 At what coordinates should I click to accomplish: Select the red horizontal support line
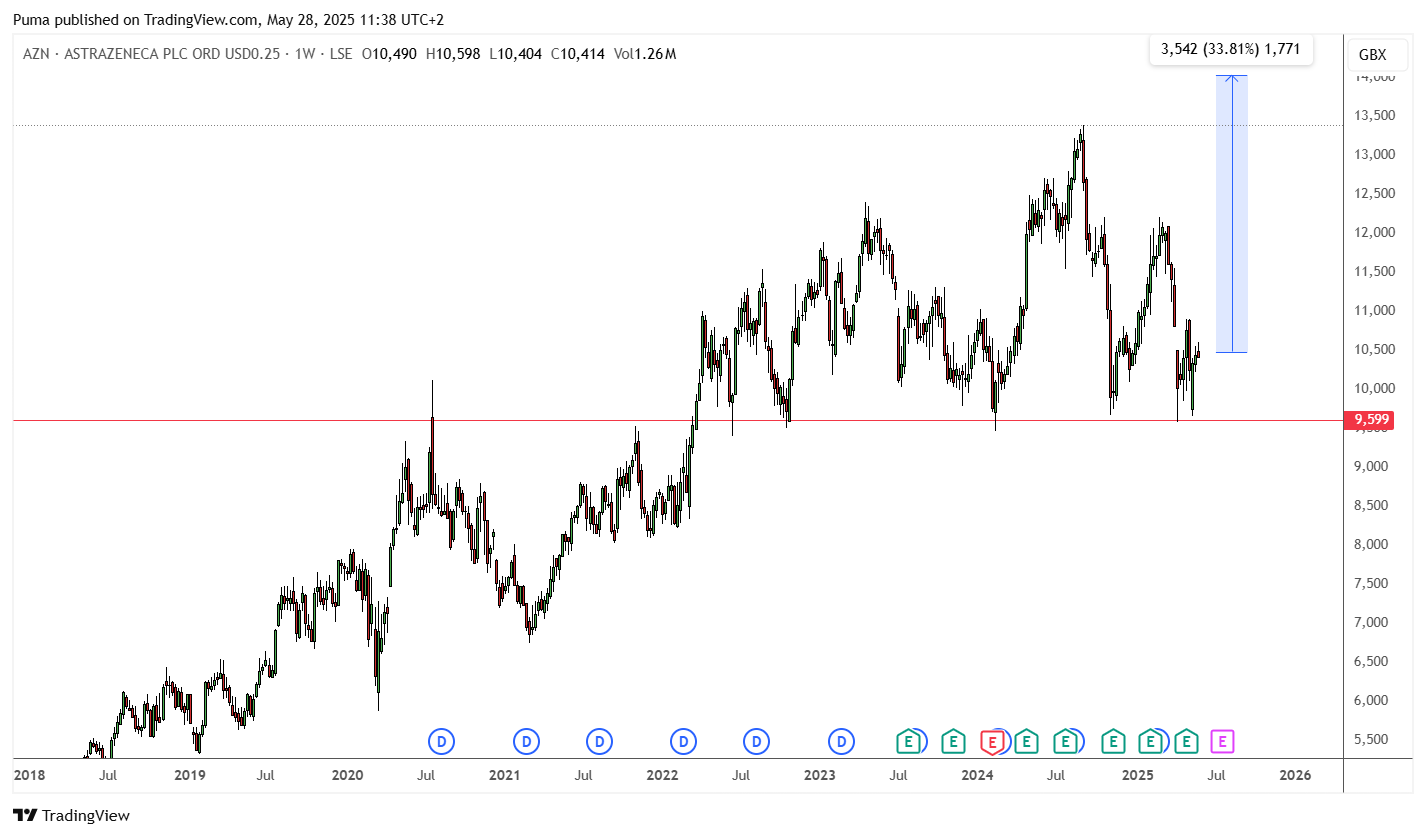[x=679, y=420]
